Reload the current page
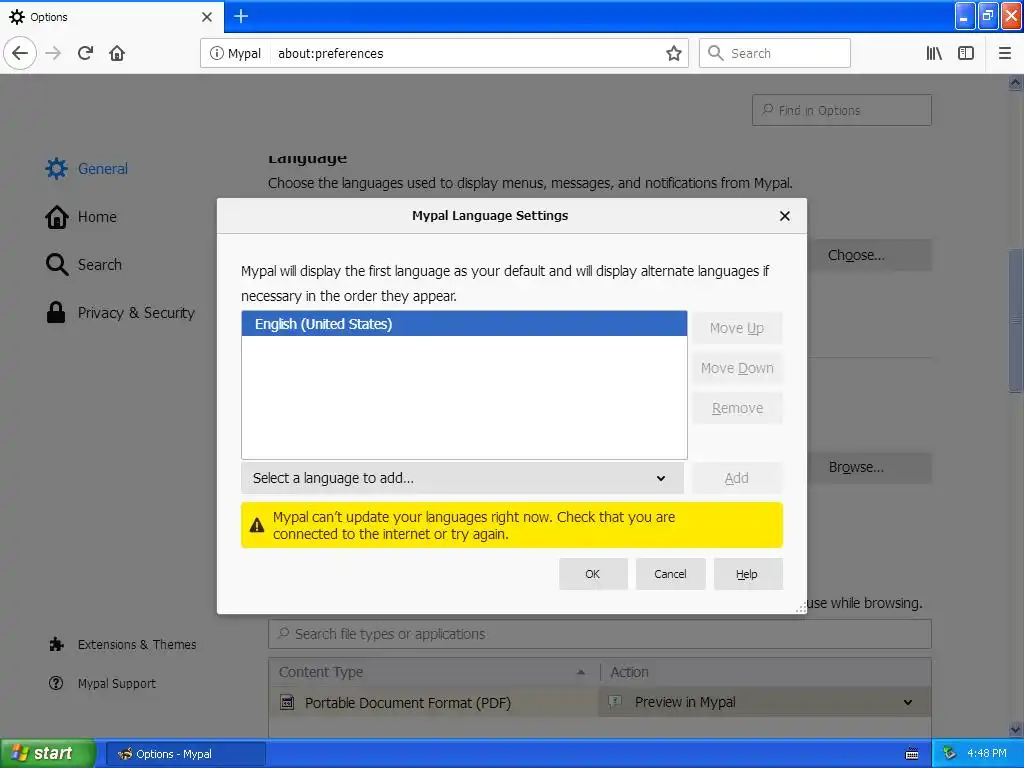This screenshot has width=1024, height=768. [86, 53]
